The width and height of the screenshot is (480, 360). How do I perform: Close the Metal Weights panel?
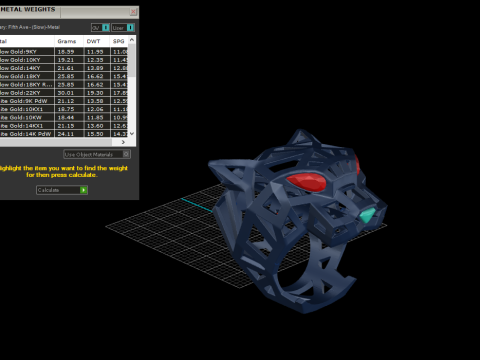click(133, 12)
